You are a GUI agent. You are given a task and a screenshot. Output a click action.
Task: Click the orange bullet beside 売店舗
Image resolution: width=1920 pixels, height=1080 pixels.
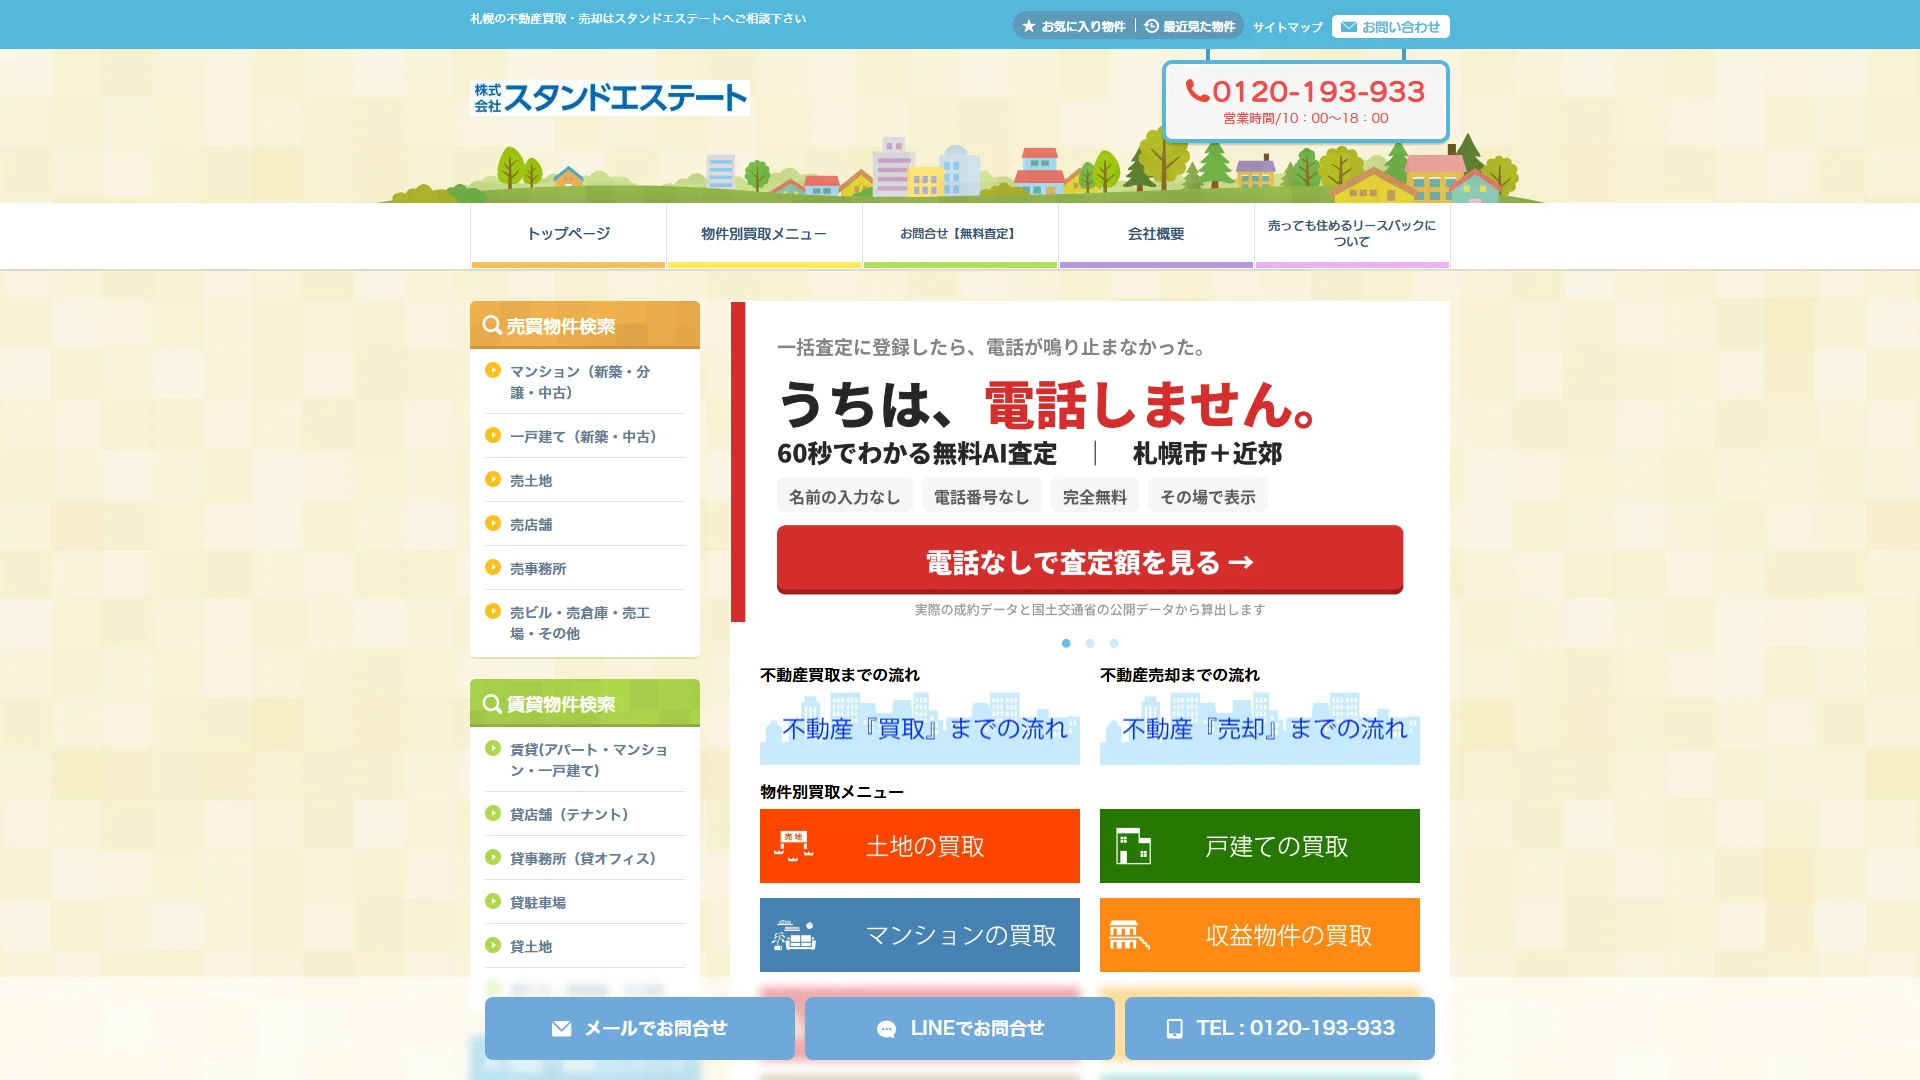(x=493, y=523)
